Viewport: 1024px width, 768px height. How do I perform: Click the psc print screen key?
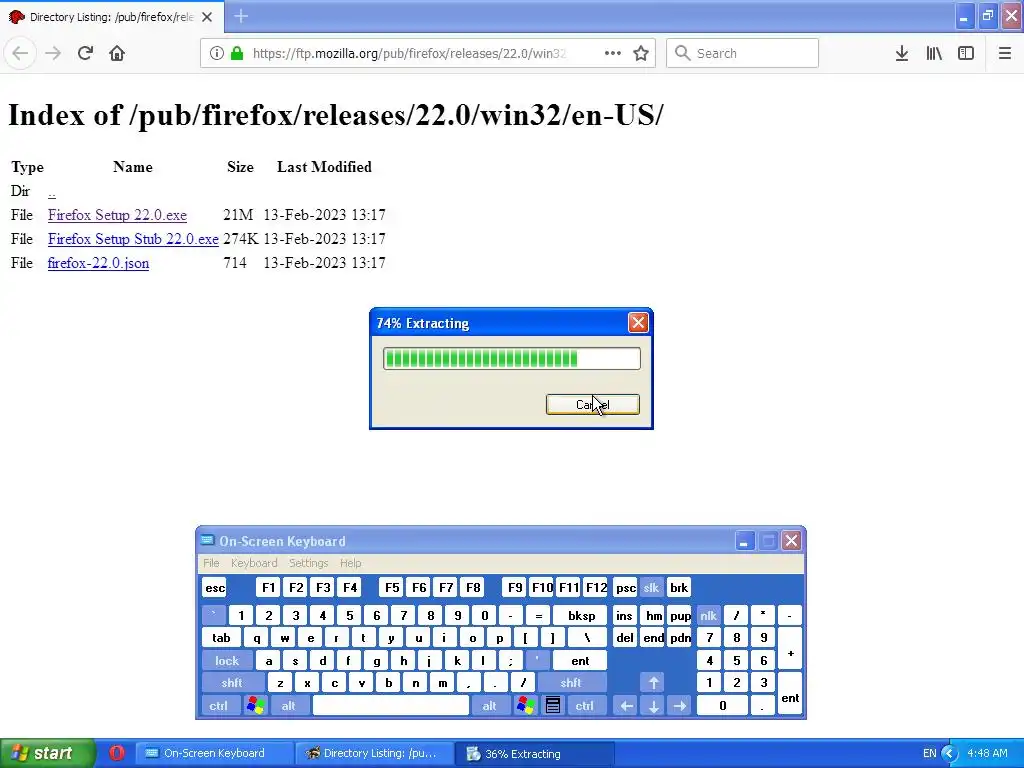tap(625, 588)
